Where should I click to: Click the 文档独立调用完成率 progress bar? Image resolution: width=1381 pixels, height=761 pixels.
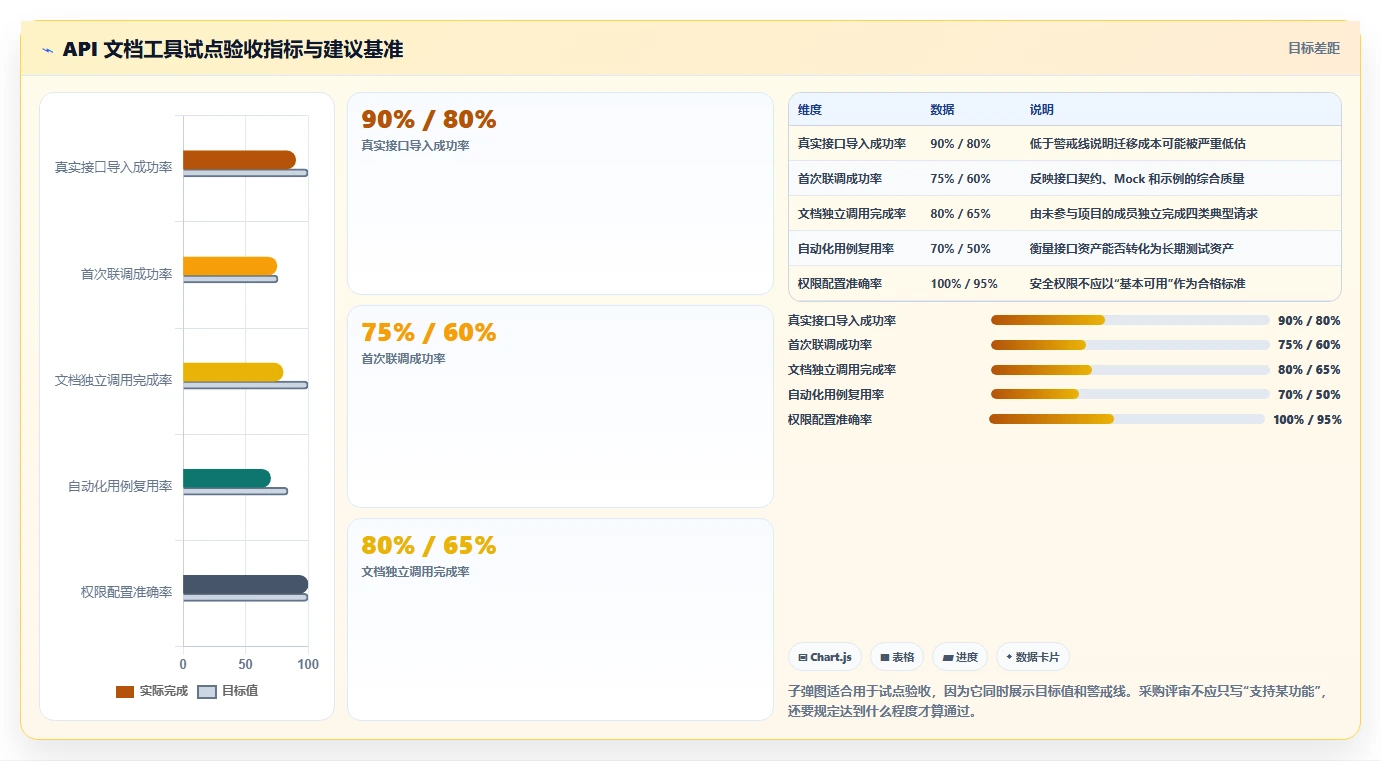1130,370
